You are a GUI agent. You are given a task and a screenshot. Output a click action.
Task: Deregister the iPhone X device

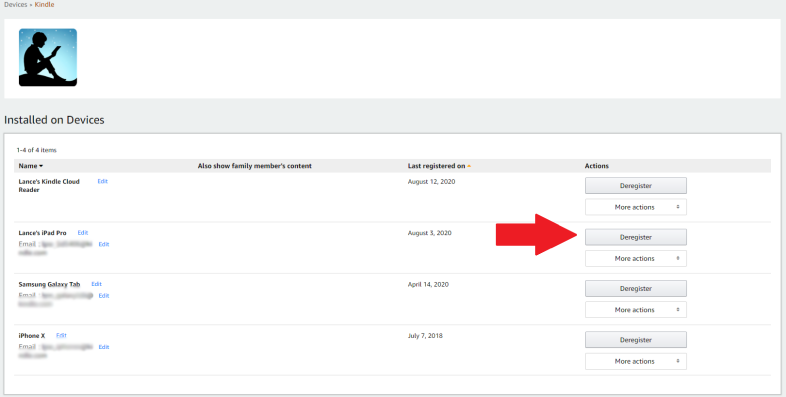636,340
